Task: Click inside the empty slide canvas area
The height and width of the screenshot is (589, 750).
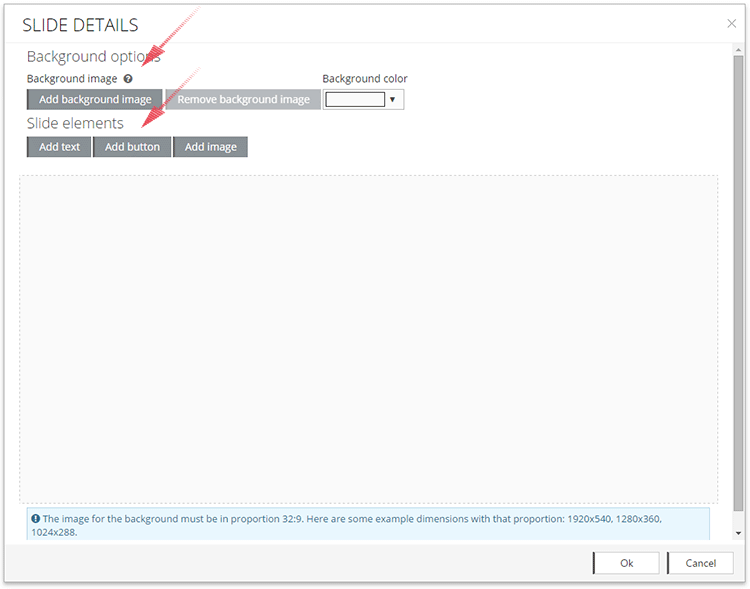Action: coord(368,340)
